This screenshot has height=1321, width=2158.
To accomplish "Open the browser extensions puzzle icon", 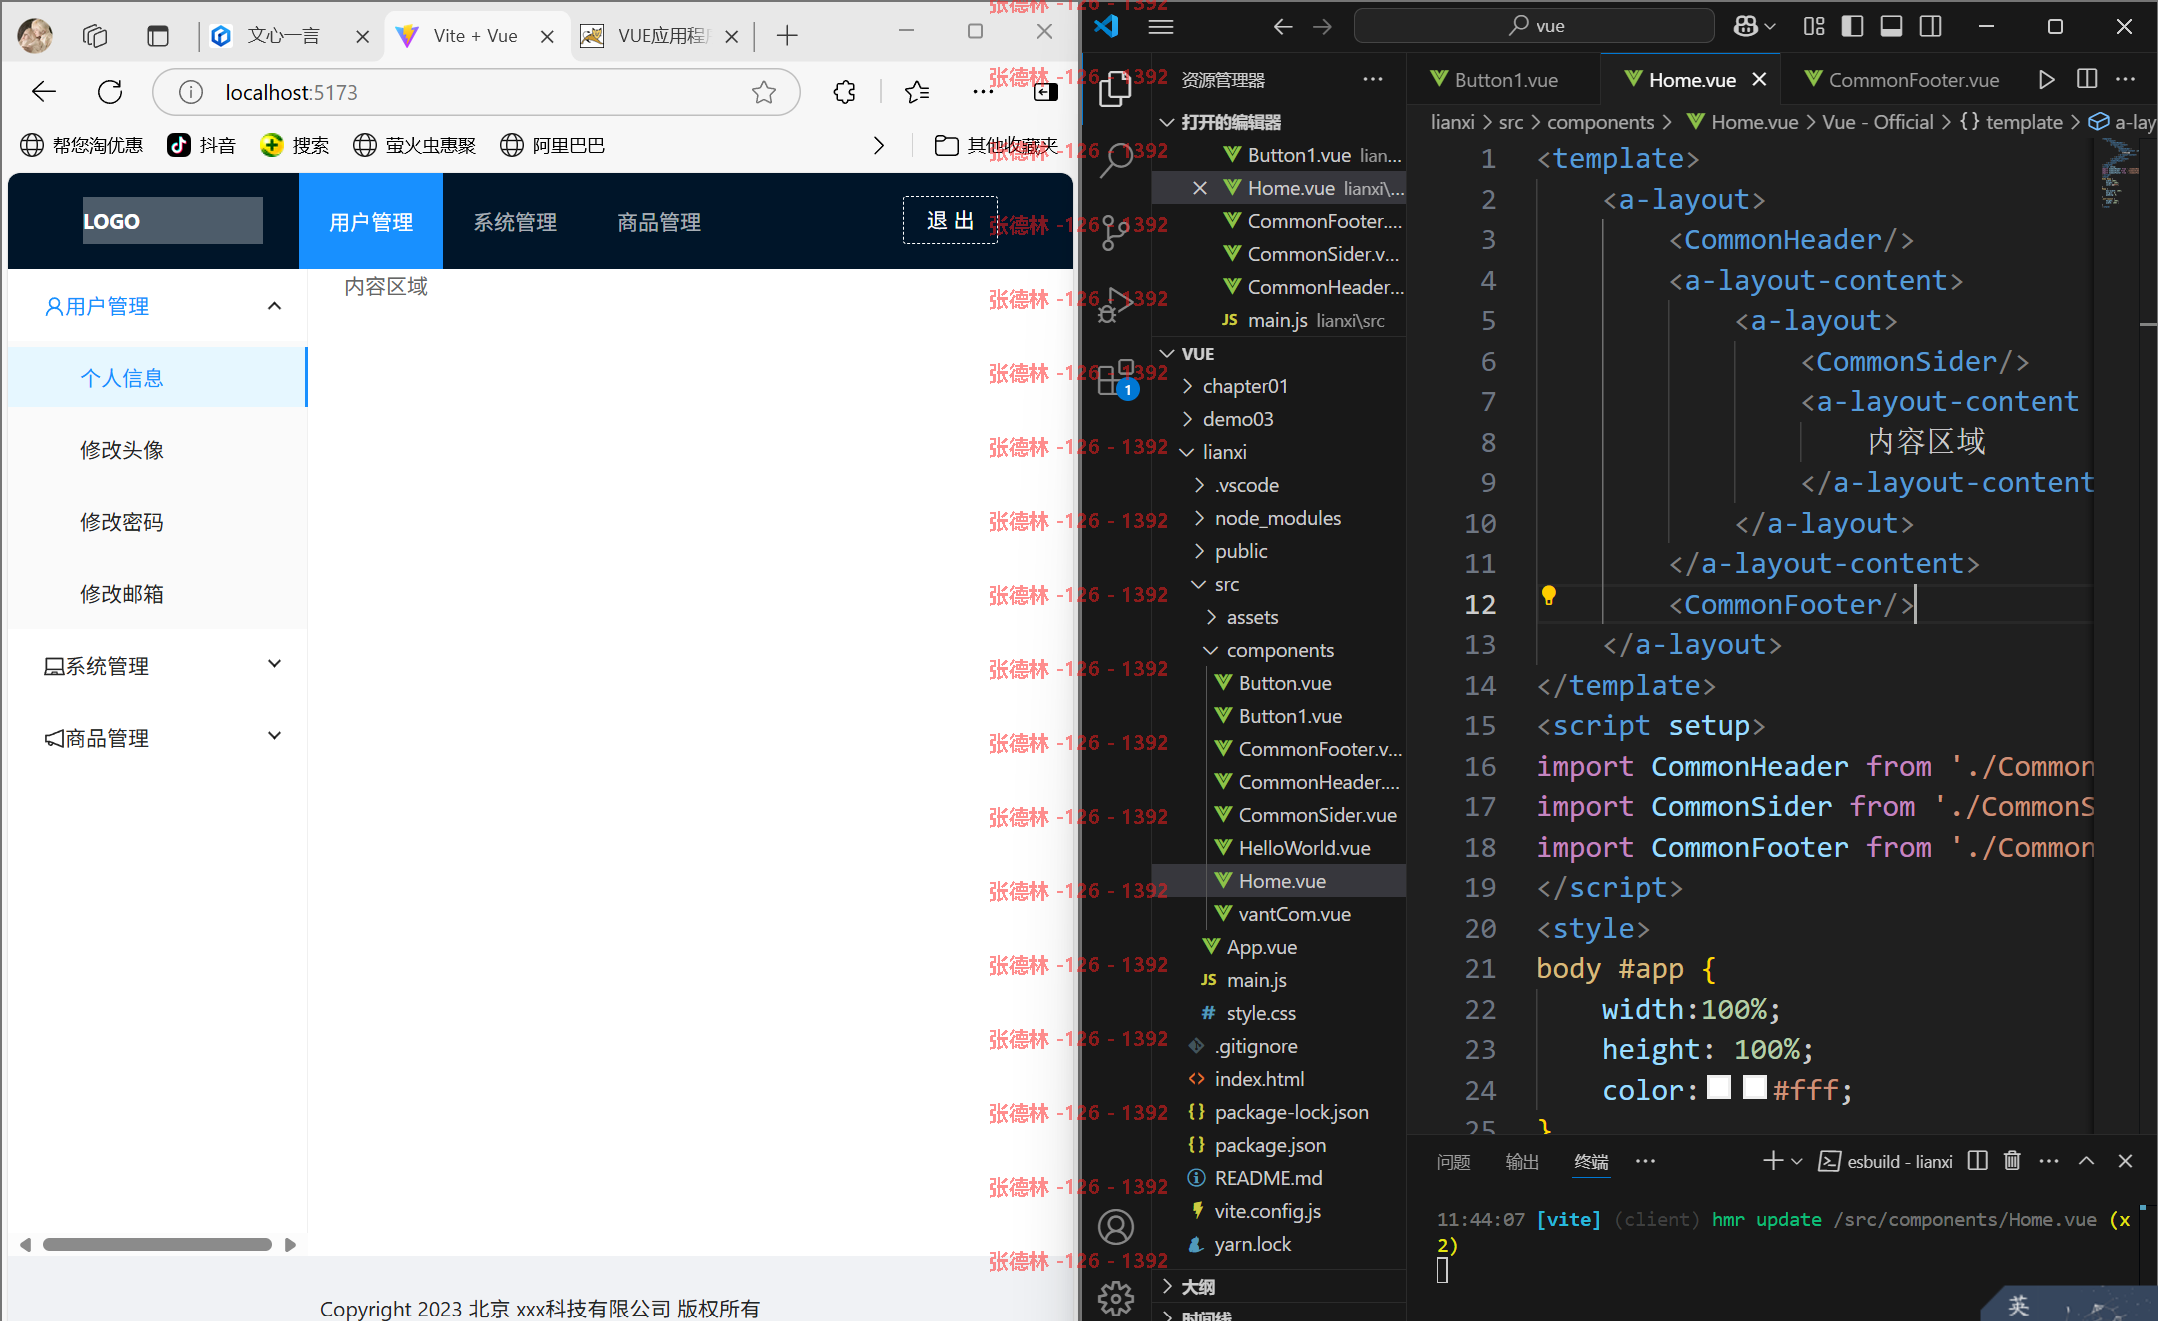I will (845, 92).
